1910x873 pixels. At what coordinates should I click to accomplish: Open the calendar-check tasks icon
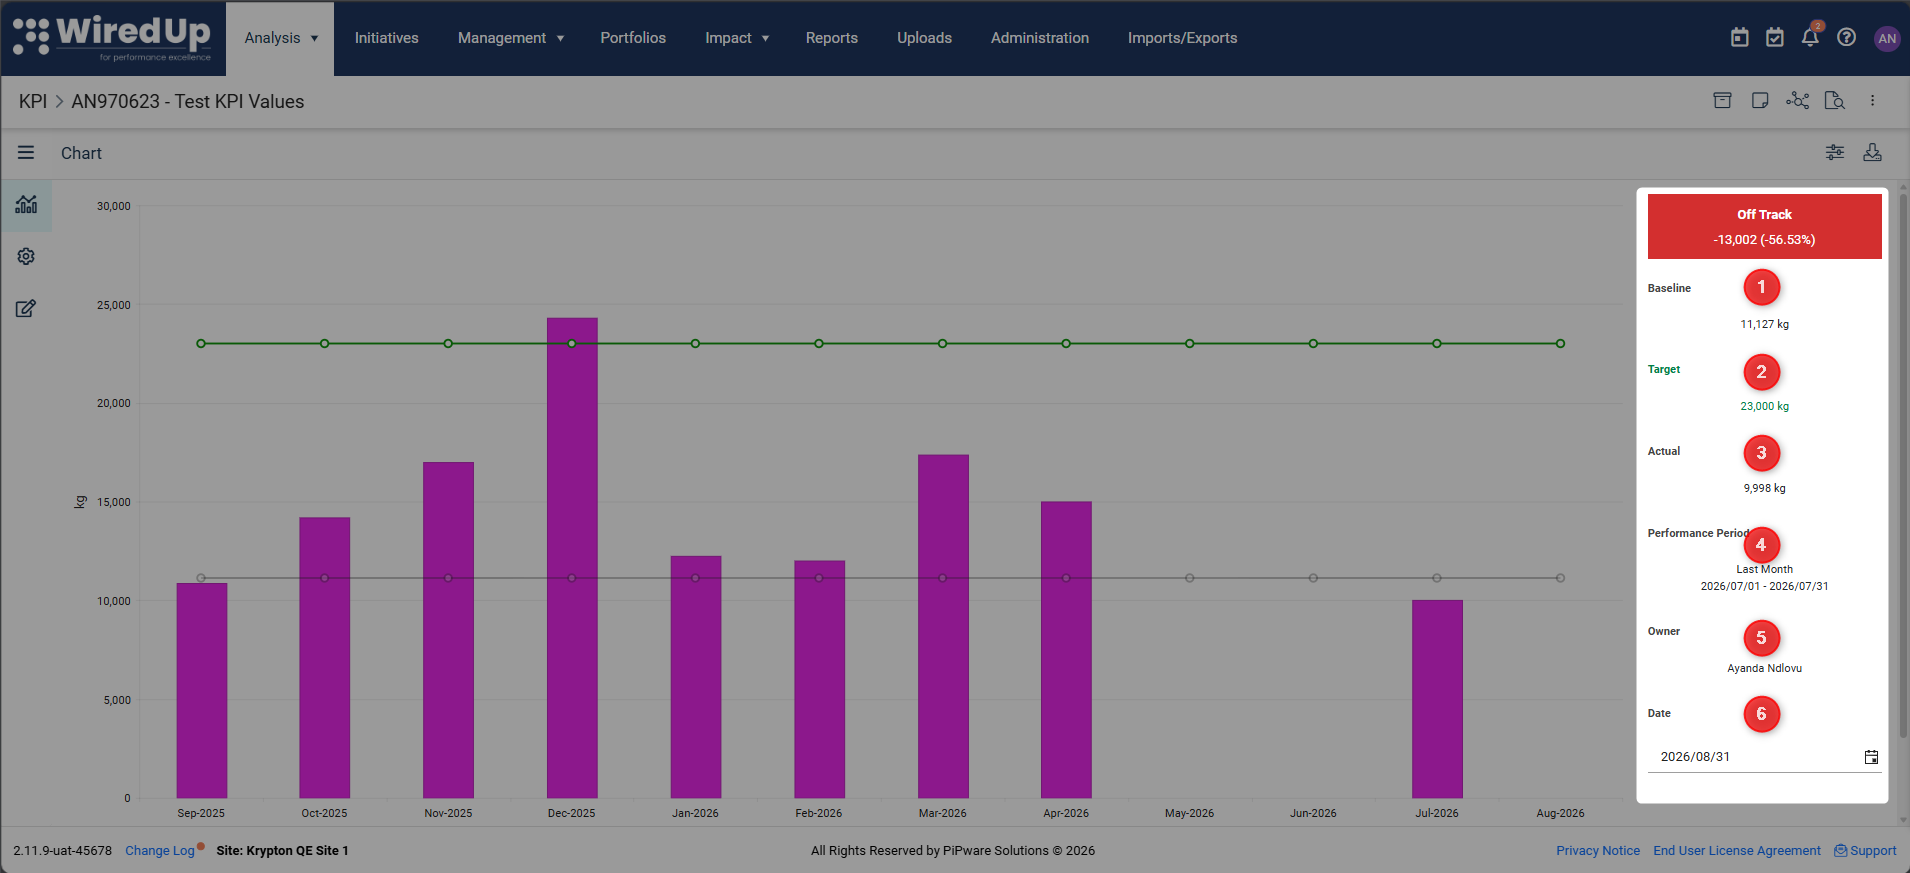coord(1775,38)
